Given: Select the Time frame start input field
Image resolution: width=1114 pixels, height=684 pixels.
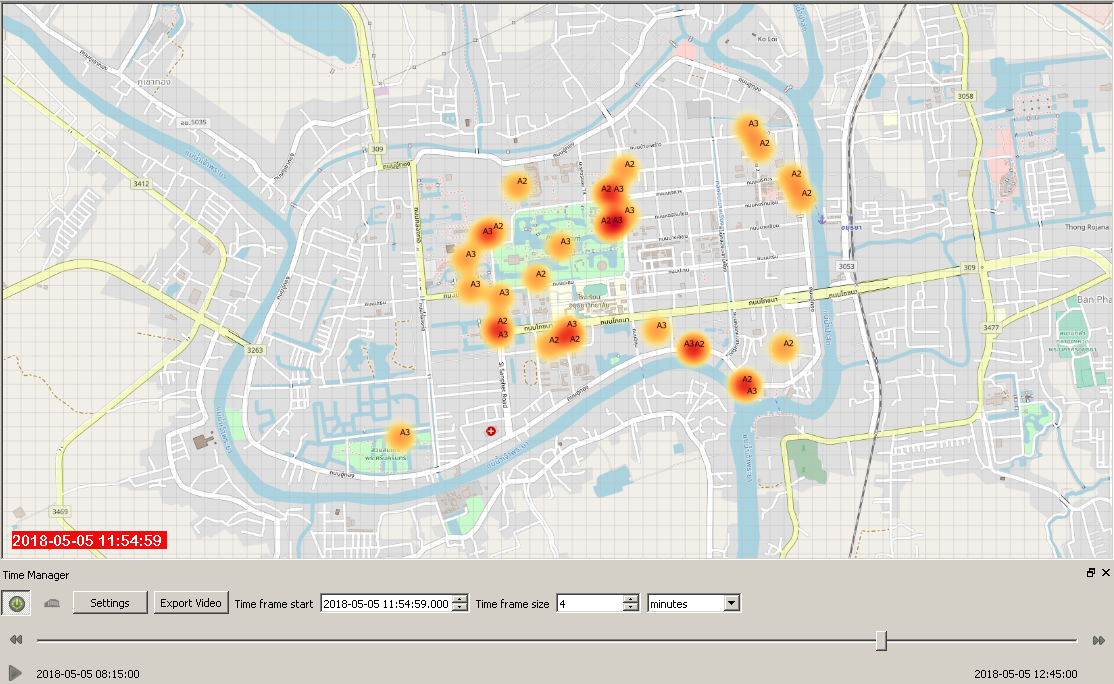Looking at the screenshot, I should (385, 602).
